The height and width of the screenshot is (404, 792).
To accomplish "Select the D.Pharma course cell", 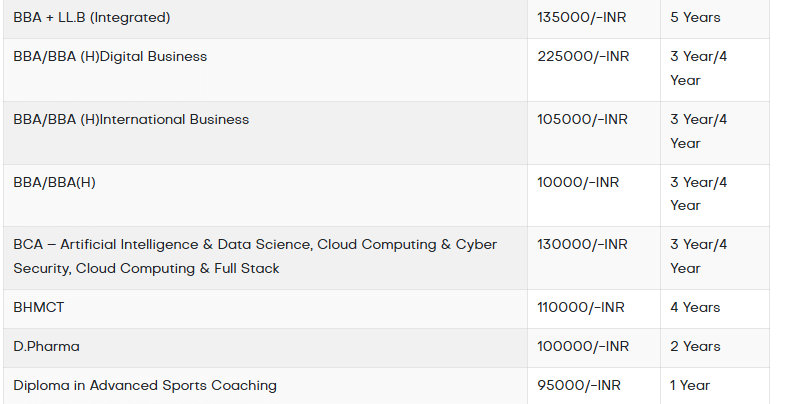I will coord(46,347).
